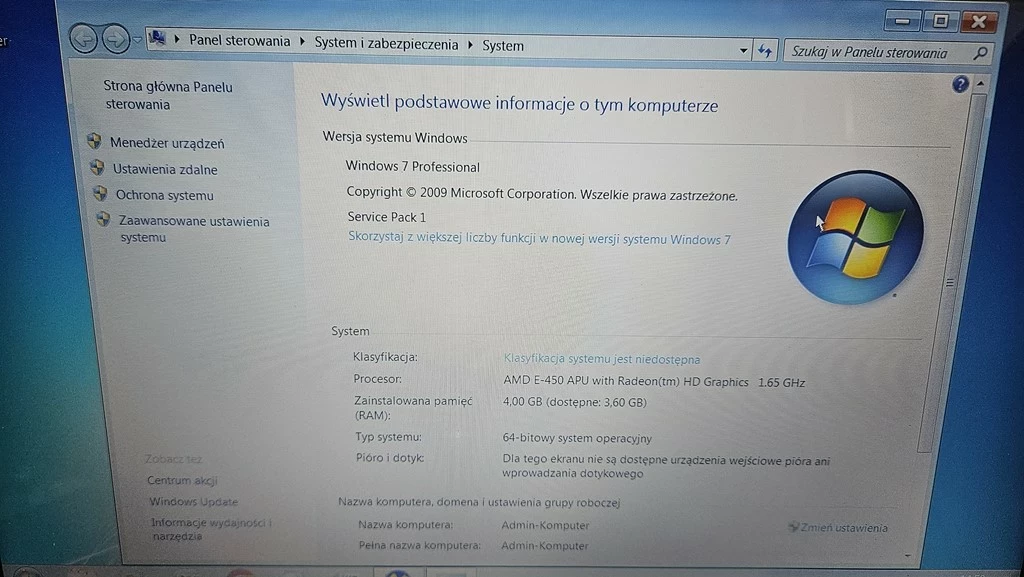Click shield icon beside Ochrona systemu
Screen dimensions: 1024x577
tap(100, 193)
